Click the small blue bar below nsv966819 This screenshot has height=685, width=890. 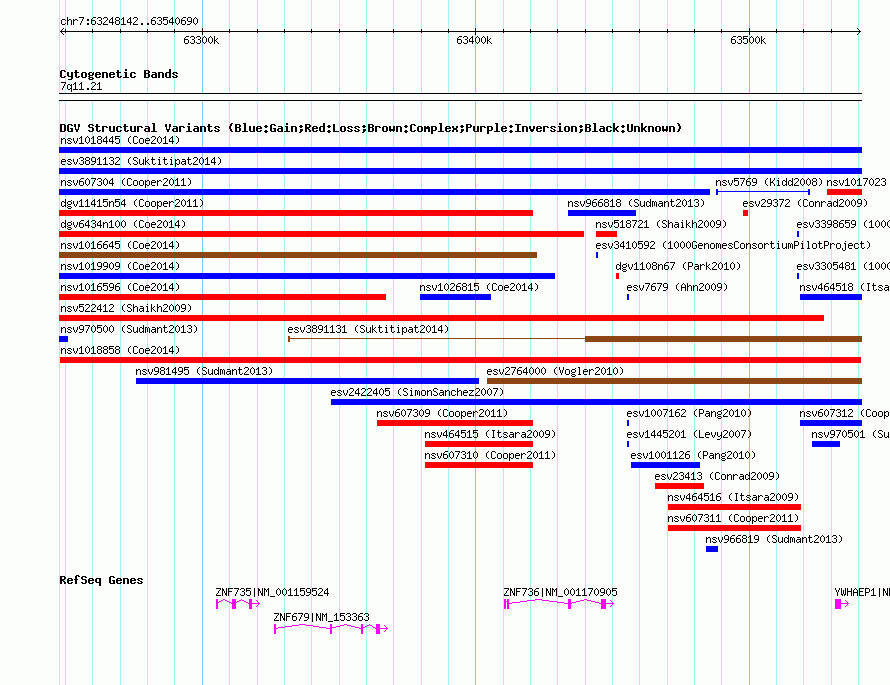coord(712,549)
